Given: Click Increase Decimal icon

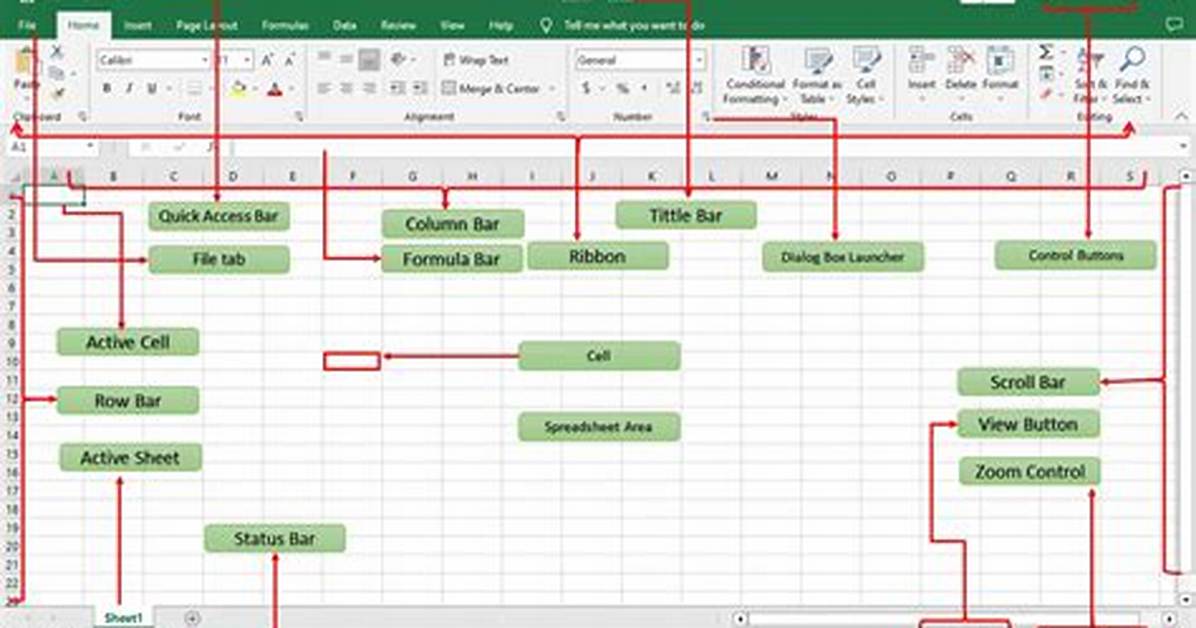Looking at the screenshot, I should click(673, 89).
